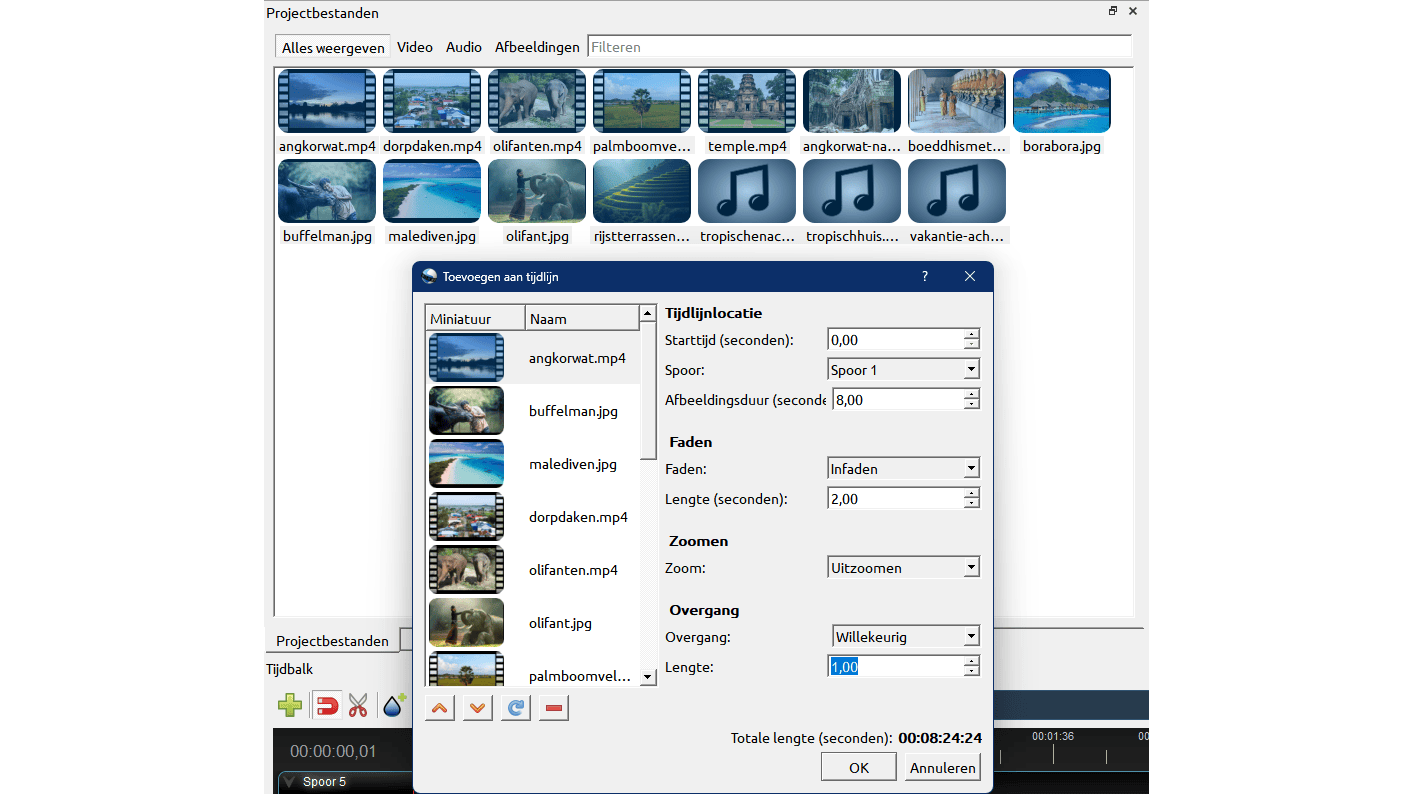This screenshot has height=794, width=1412.
Task: Remove selected file with red minus button
Action: [x=554, y=708]
